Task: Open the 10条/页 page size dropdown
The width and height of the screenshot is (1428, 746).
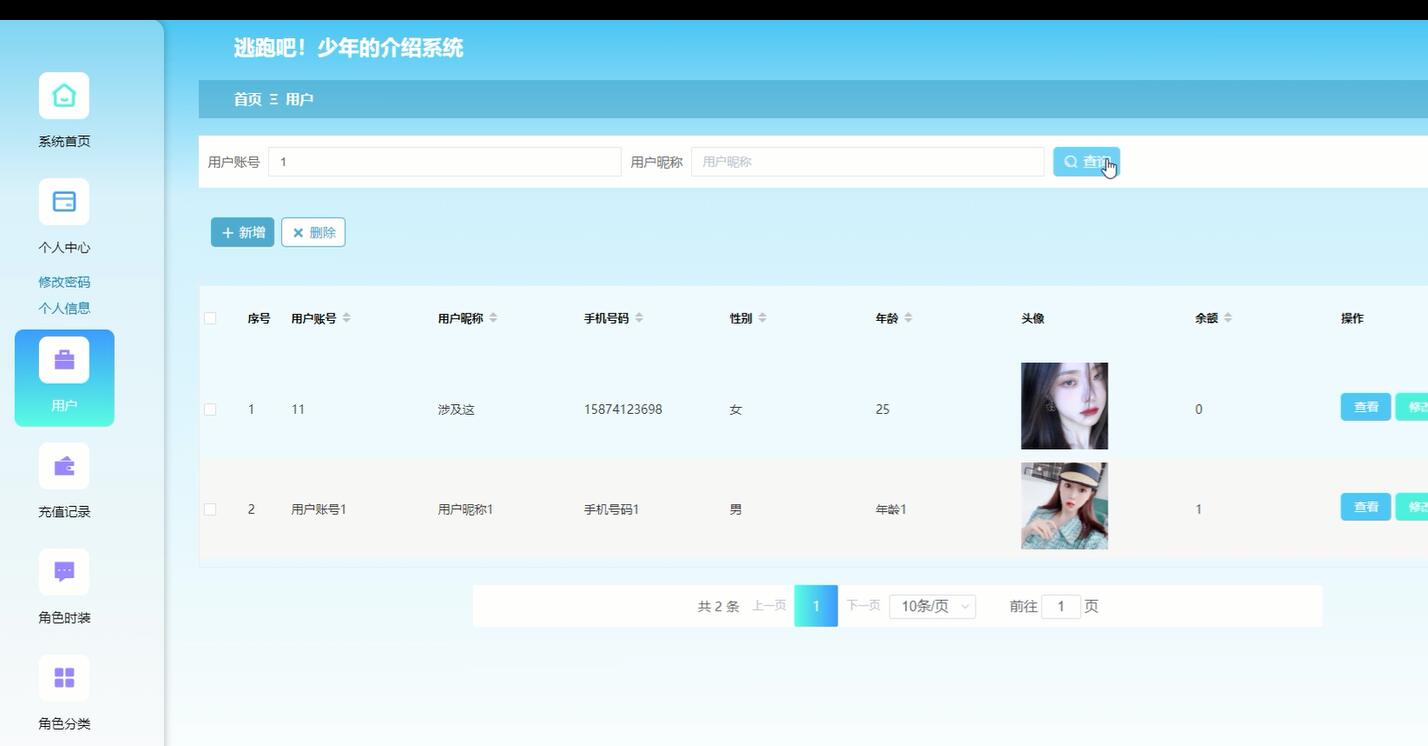Action: [931, 605]
